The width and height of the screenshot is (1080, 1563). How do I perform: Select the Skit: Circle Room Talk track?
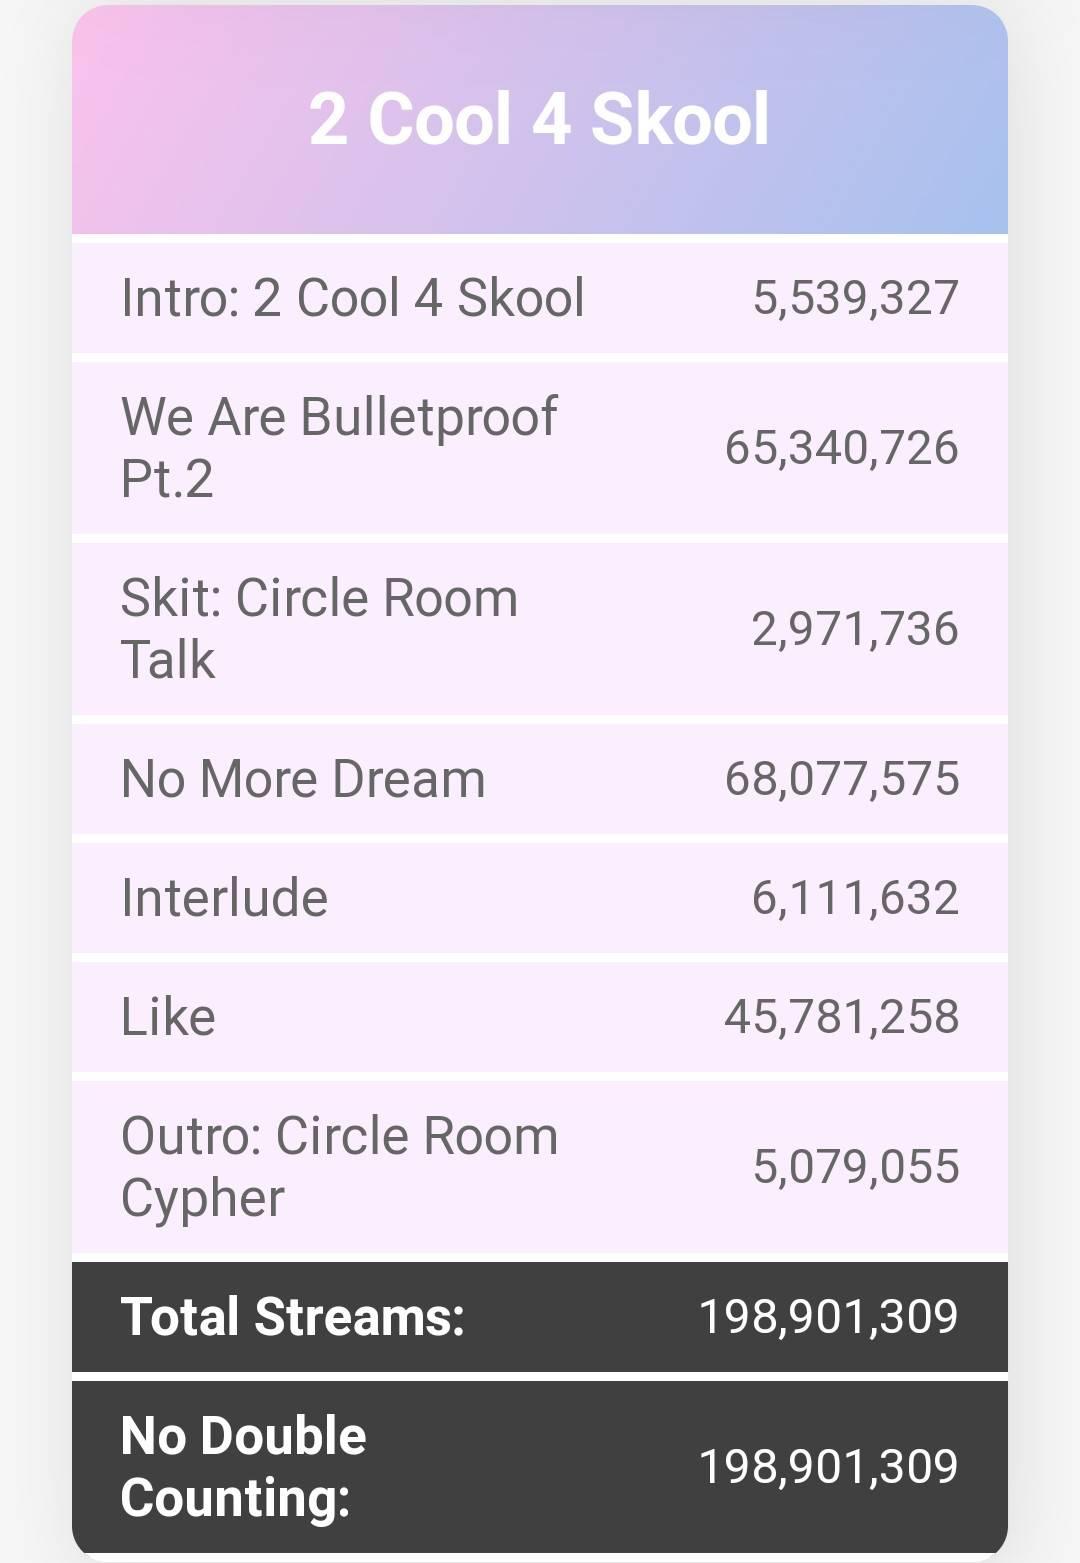(319, 628)
